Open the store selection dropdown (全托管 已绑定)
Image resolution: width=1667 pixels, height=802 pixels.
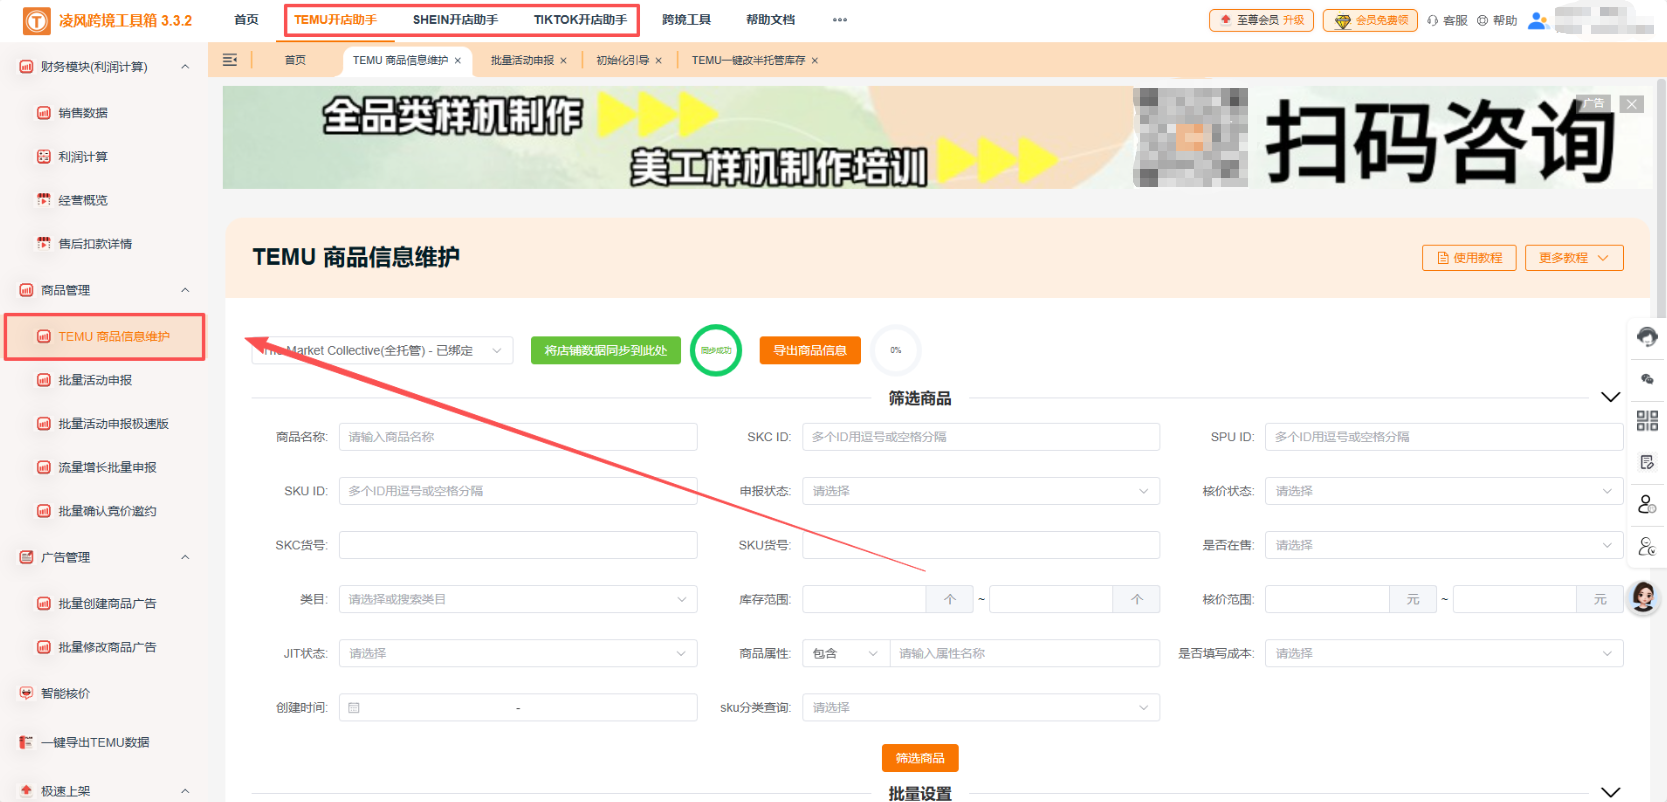pyautogui.click(x=382, y=350)
